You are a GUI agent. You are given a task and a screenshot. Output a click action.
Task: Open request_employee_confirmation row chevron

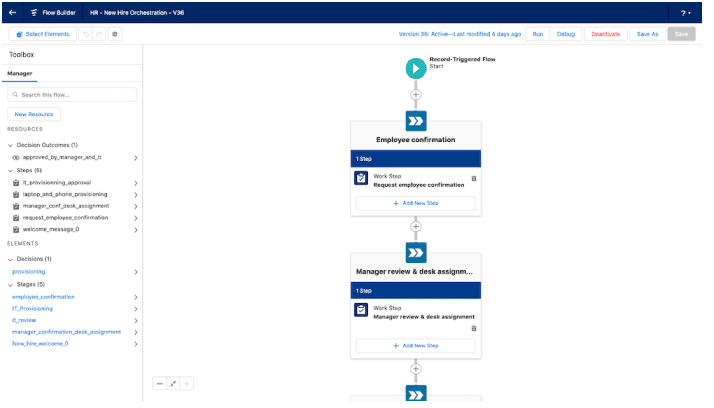pyautogui.click(x=136, y=218)
